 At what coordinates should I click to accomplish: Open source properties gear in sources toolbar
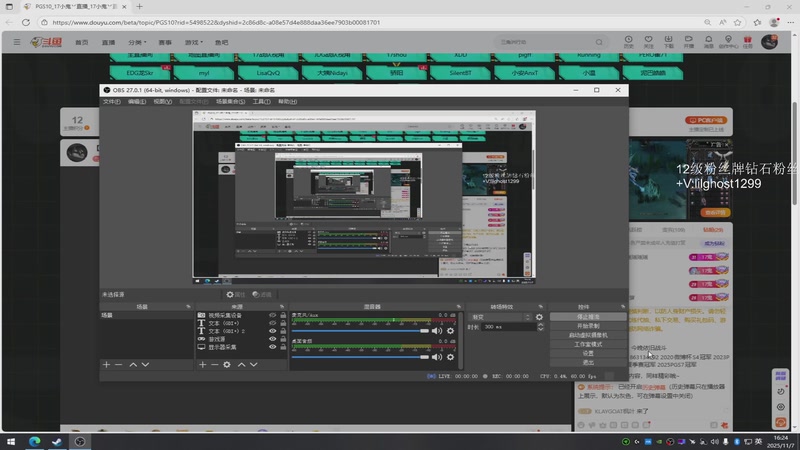pyautogui.click(x=227, y=364)
